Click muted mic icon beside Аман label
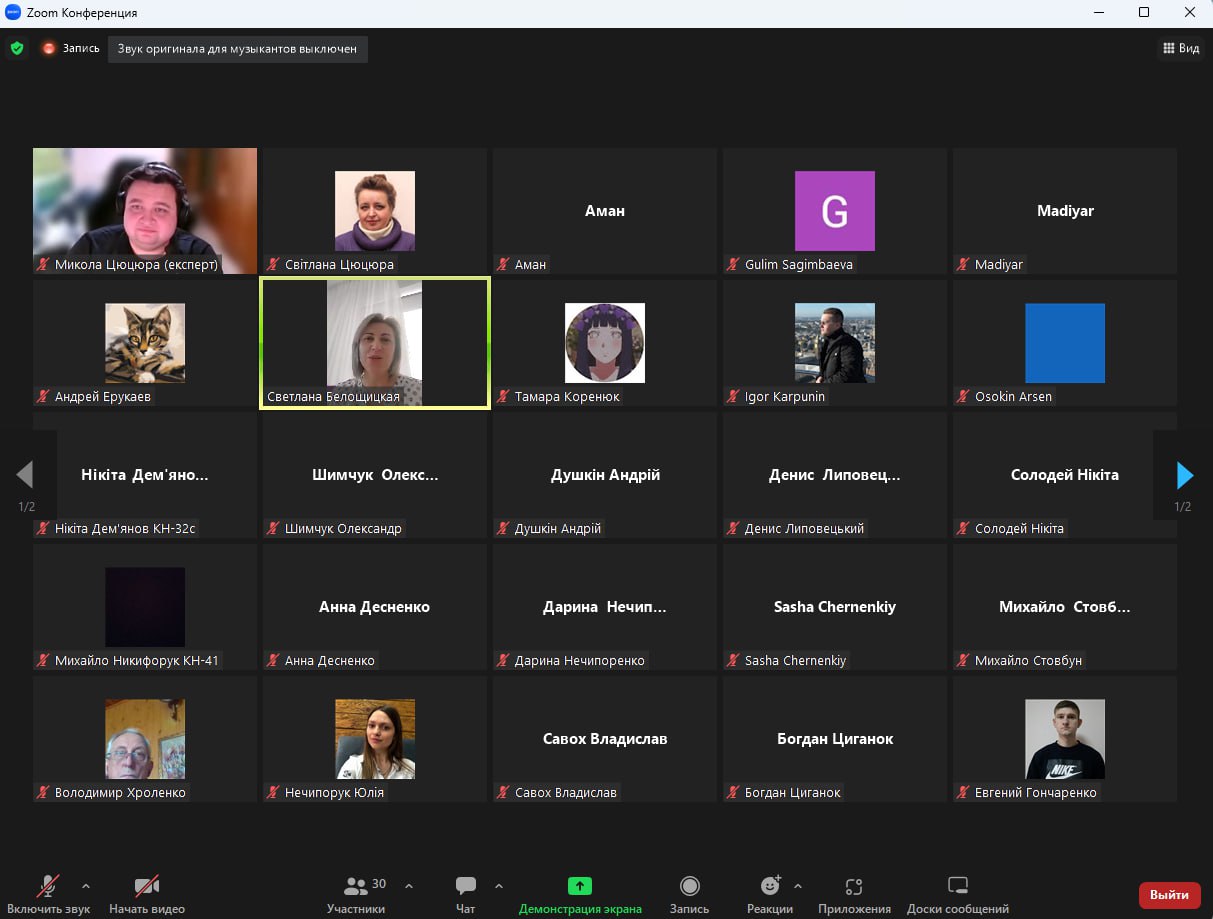 click(x=504, y=265)
